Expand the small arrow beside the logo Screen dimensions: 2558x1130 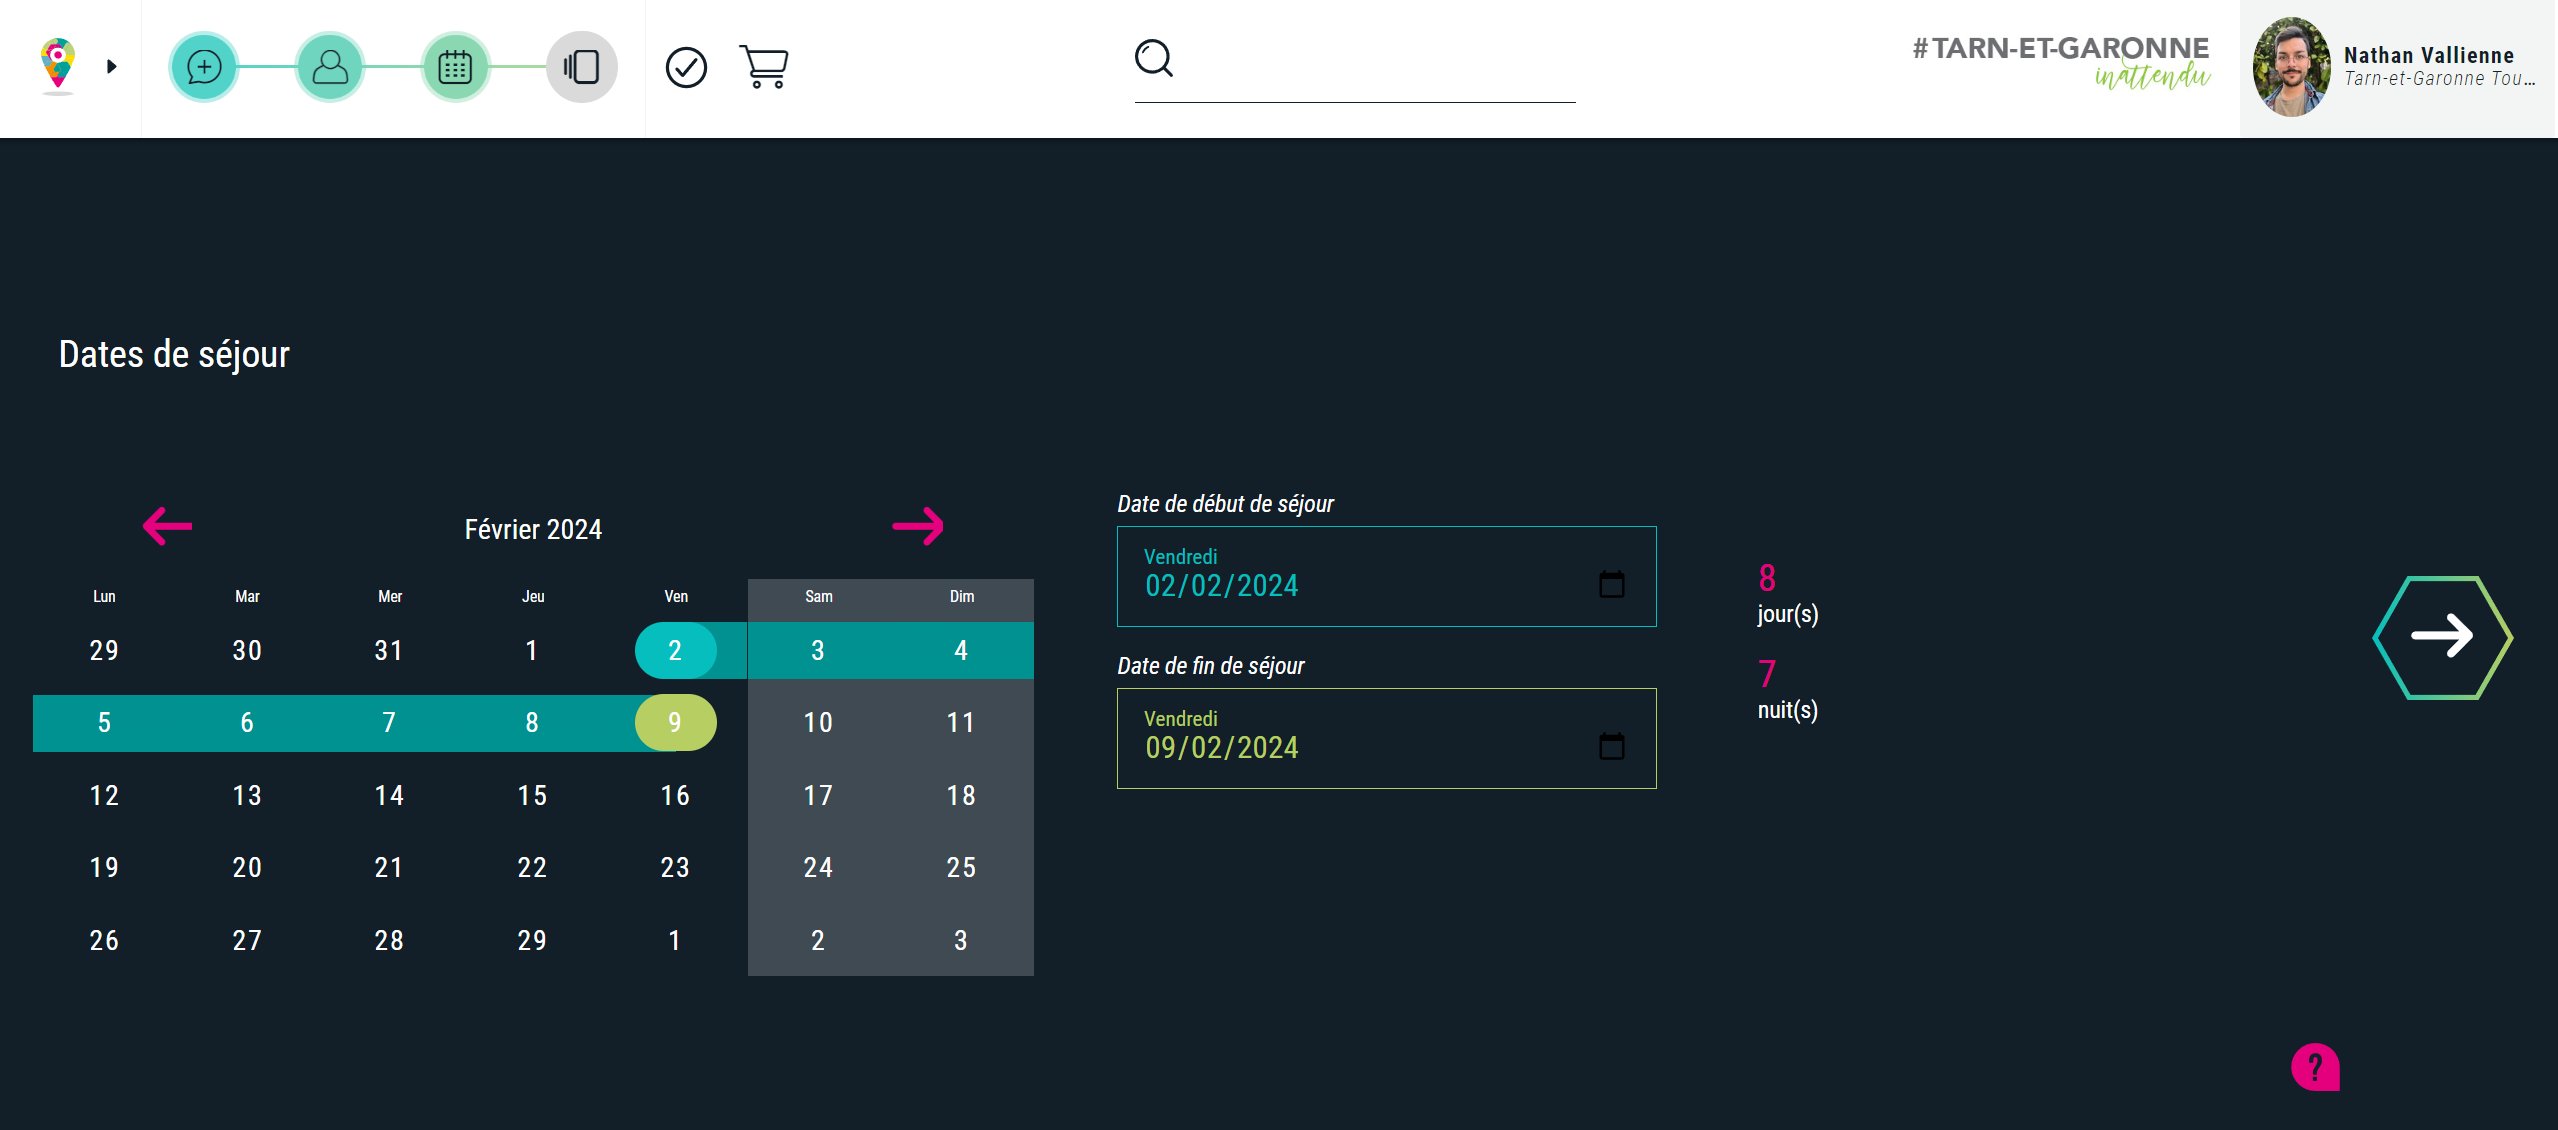(x=112, y=67)
